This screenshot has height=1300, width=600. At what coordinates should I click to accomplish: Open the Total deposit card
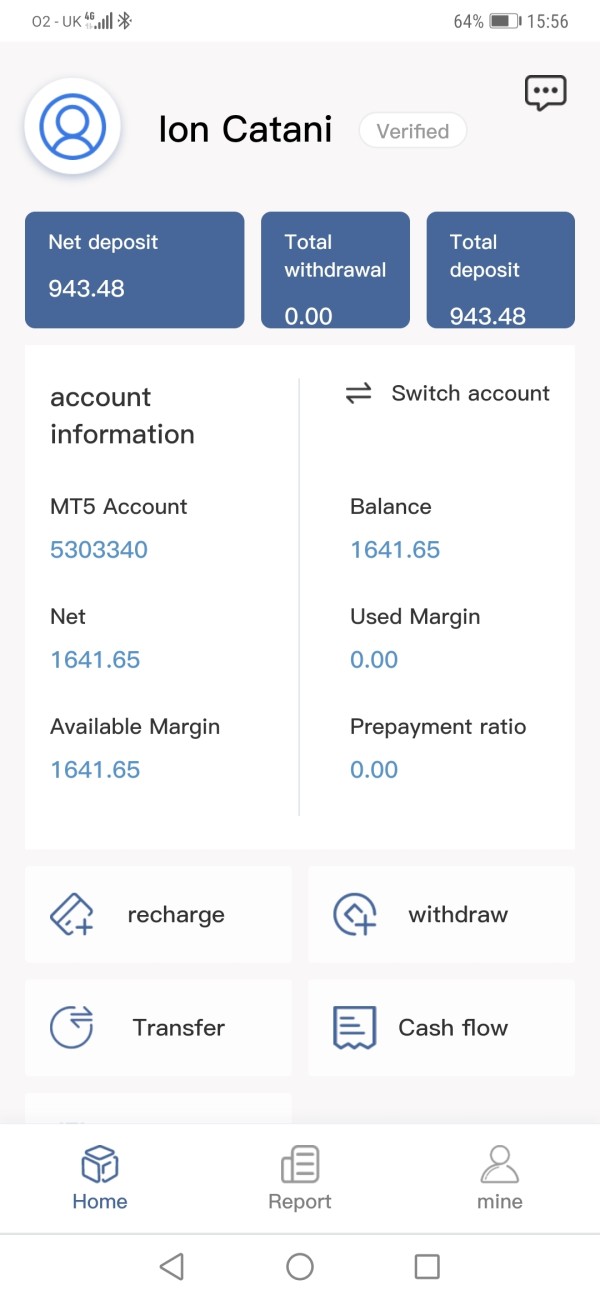click(500, 270)
